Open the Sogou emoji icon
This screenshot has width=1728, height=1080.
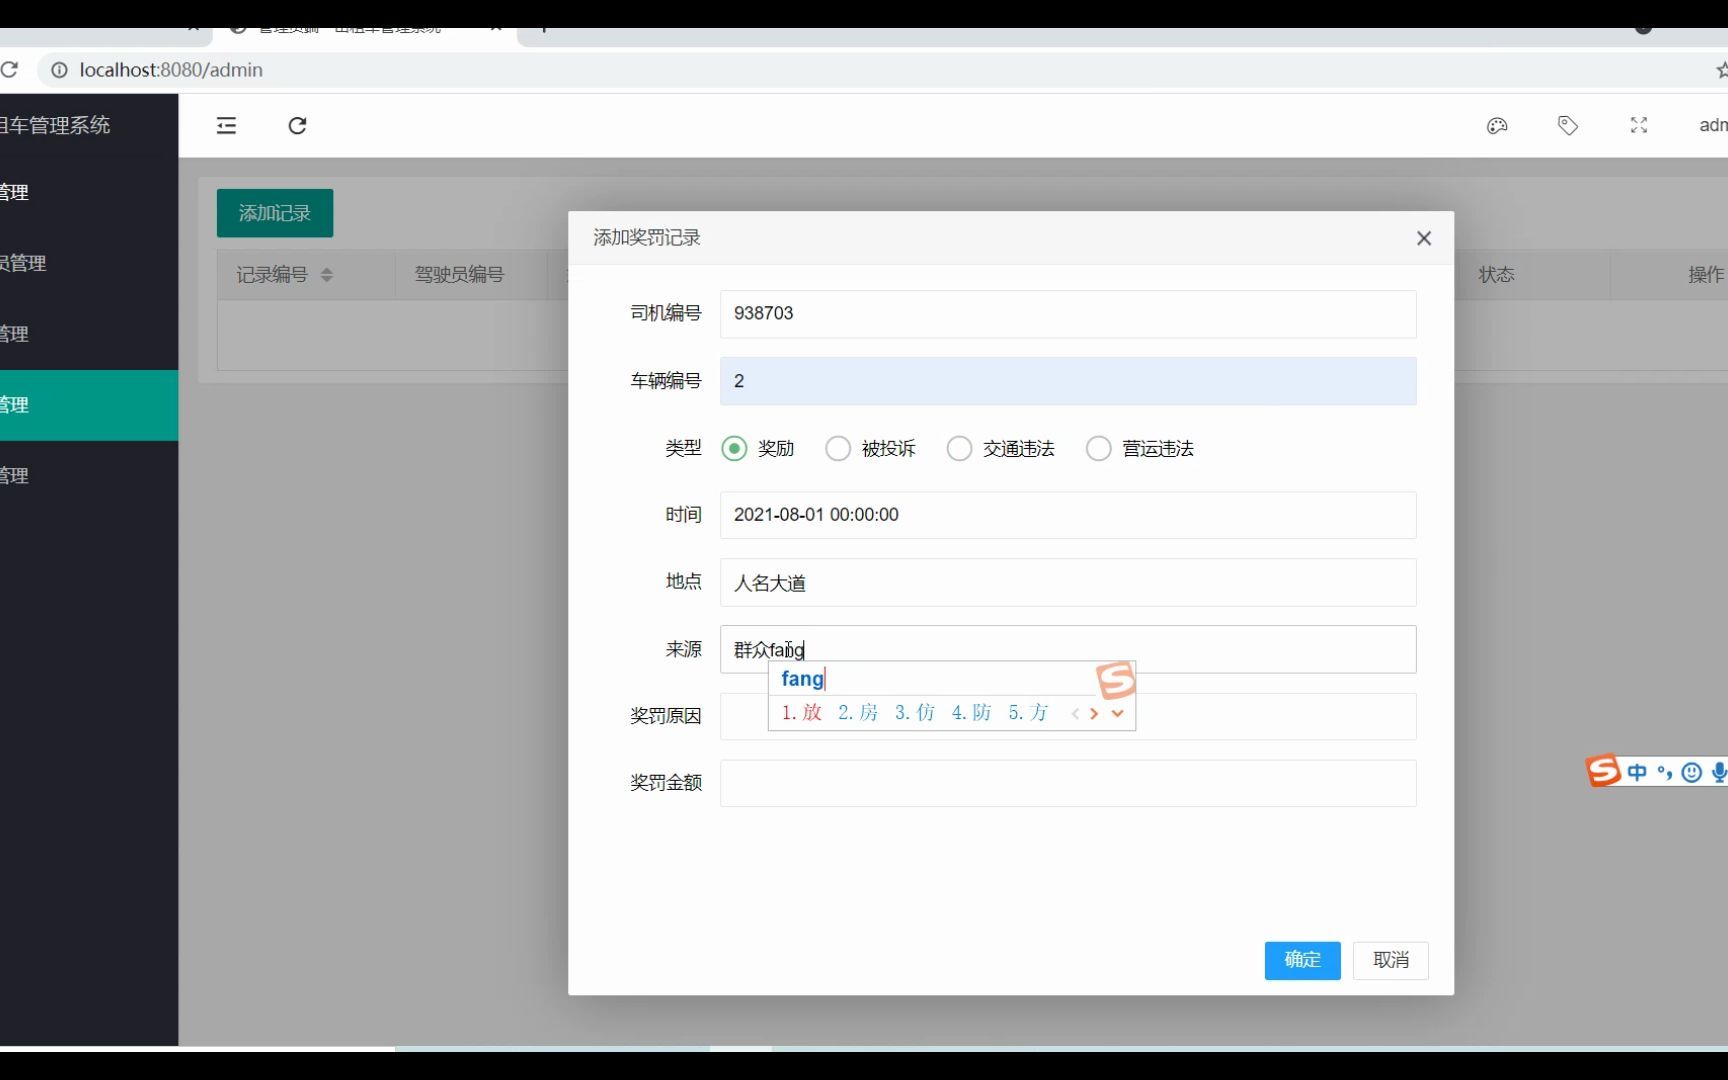1691,772
